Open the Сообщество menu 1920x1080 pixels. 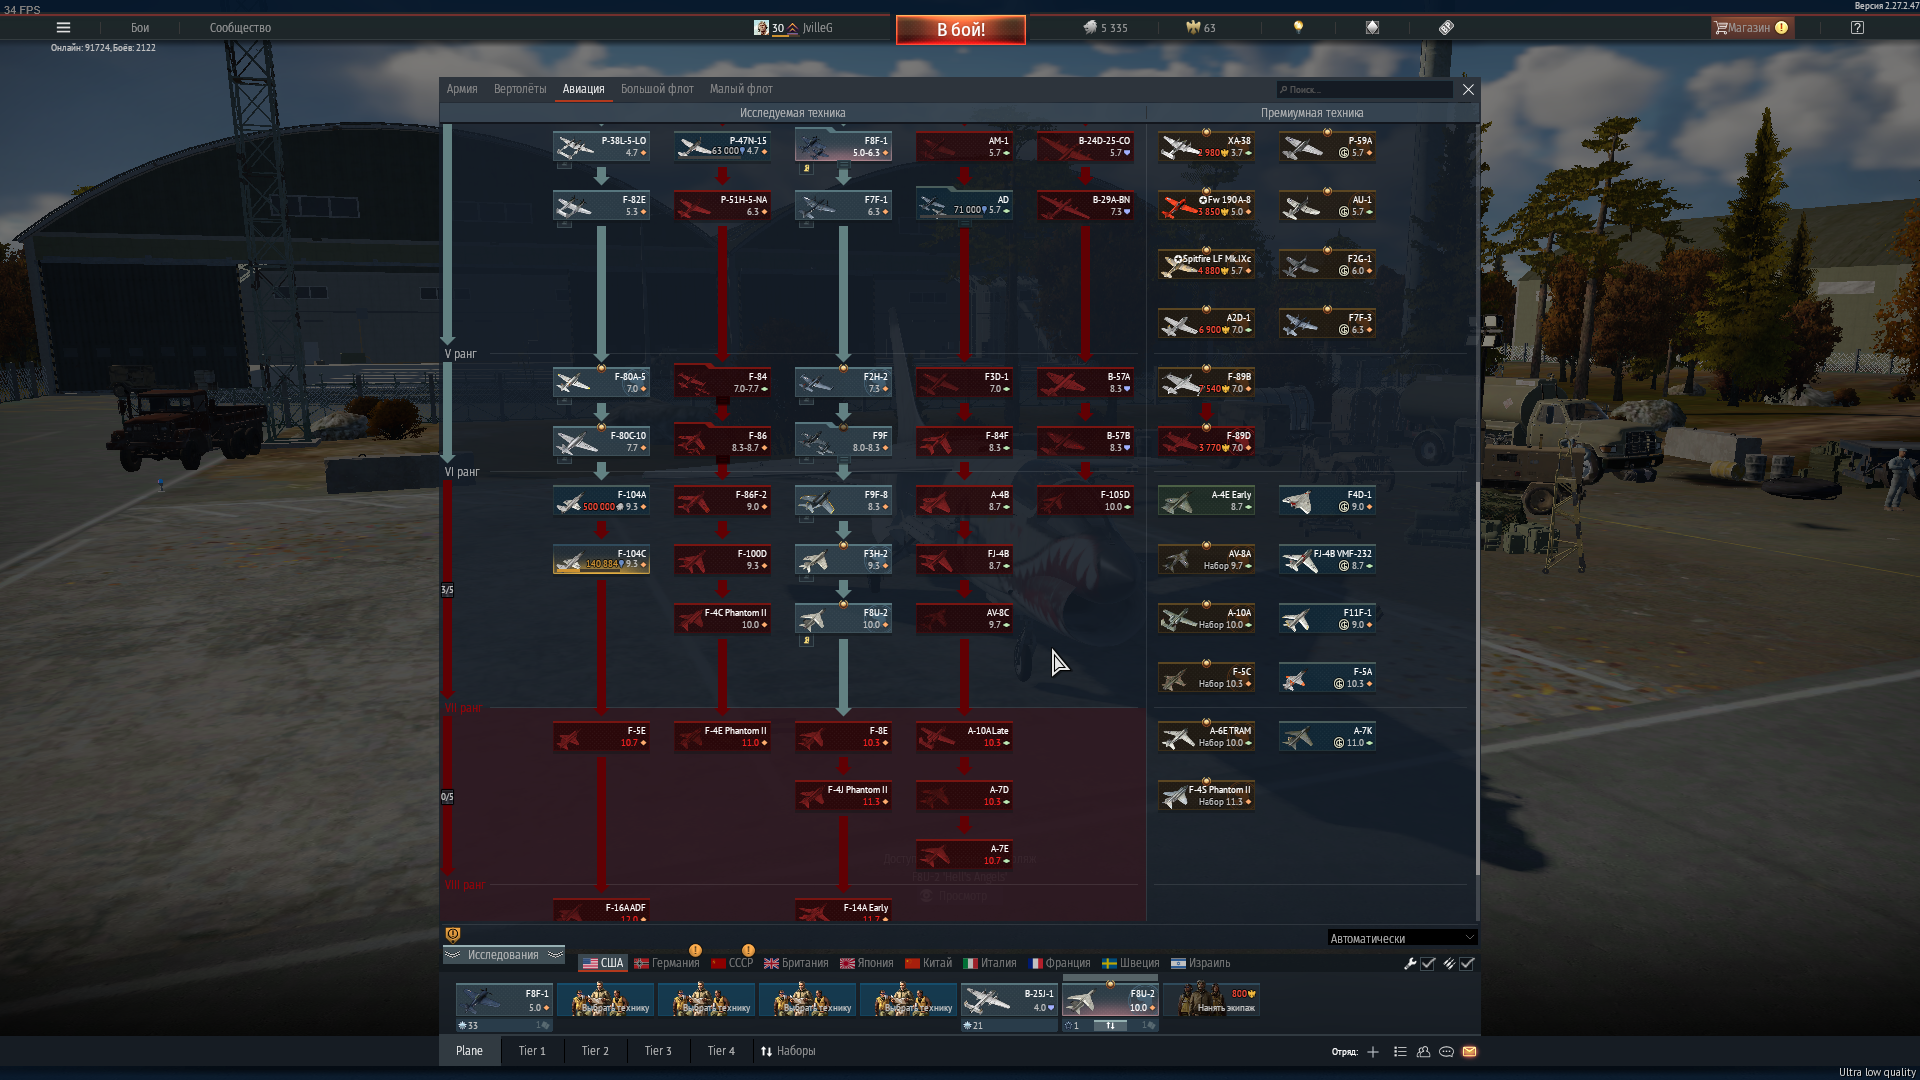click(x=240, y=28)
